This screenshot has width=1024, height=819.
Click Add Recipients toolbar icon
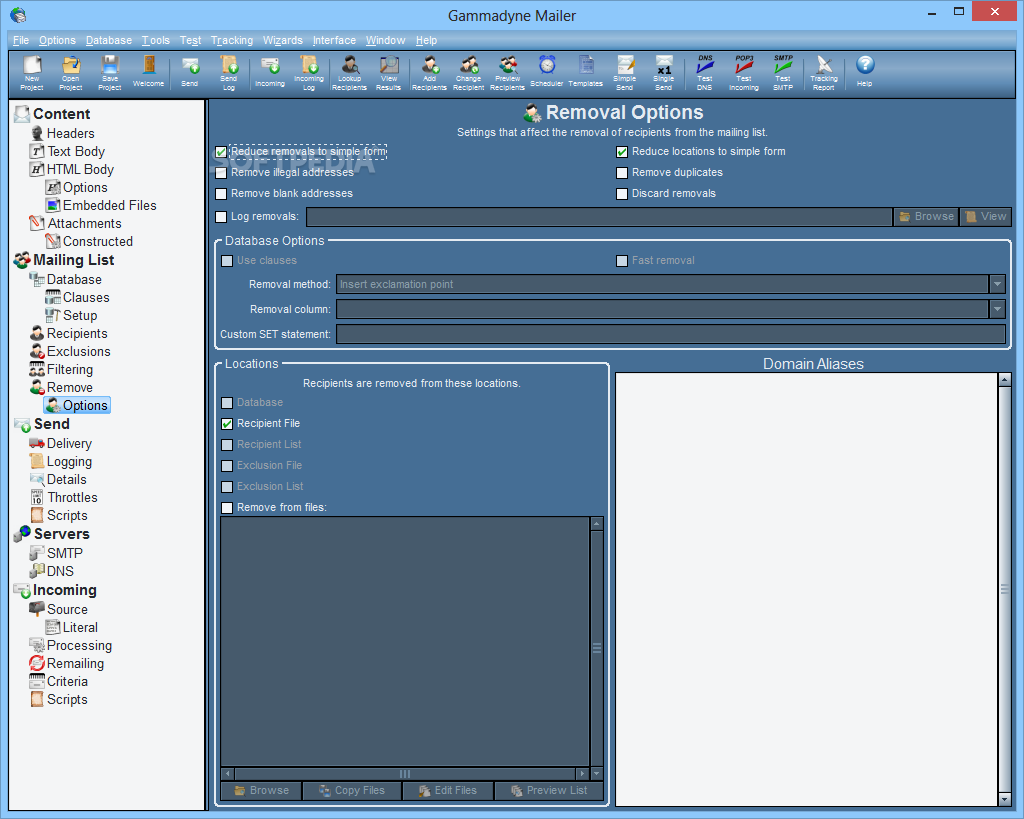pyautogui.click(x=429, y=72)
